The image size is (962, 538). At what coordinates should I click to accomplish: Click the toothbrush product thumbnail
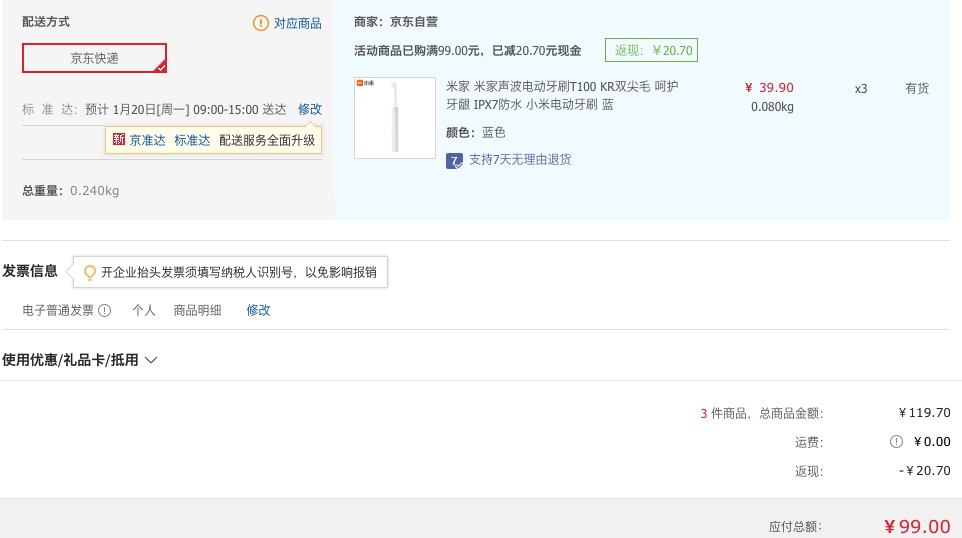(395, 118)
